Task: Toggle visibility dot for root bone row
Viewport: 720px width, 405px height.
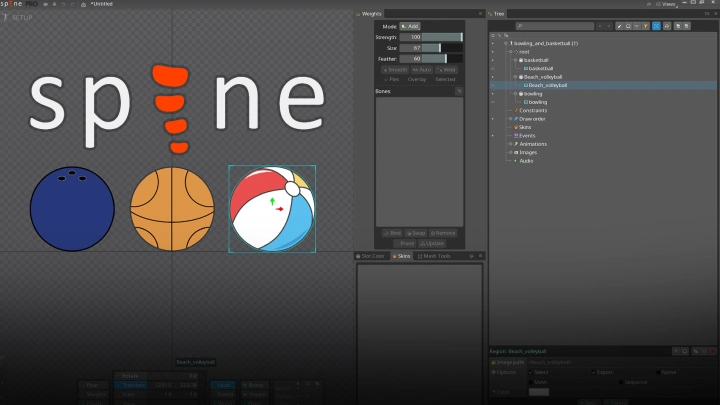Action: pos(493,52)
